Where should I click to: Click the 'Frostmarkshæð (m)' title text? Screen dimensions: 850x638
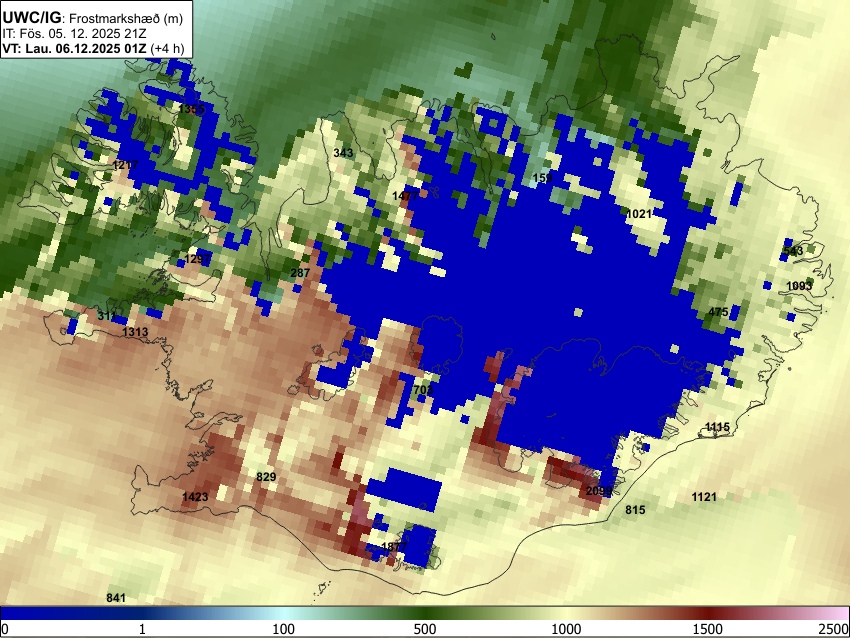coord(126,18)
